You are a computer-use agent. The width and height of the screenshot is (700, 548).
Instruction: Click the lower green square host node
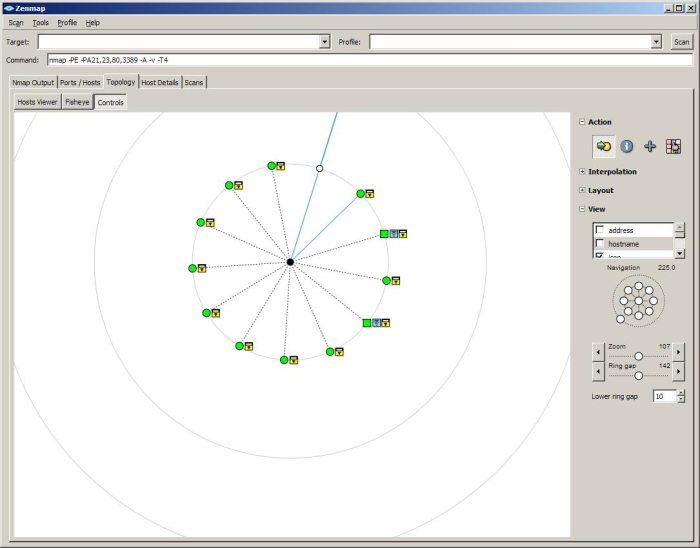click(x=367, y=323)
